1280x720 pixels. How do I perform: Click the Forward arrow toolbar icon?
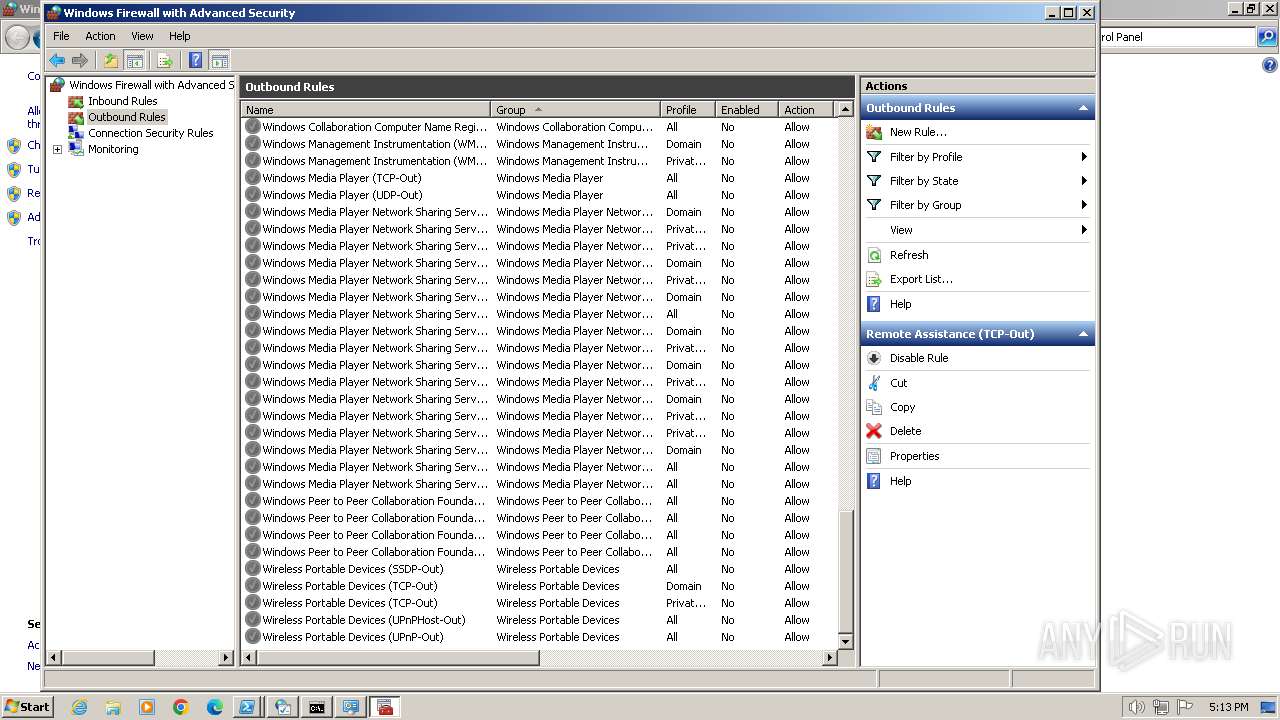click(x=80, y=60)
